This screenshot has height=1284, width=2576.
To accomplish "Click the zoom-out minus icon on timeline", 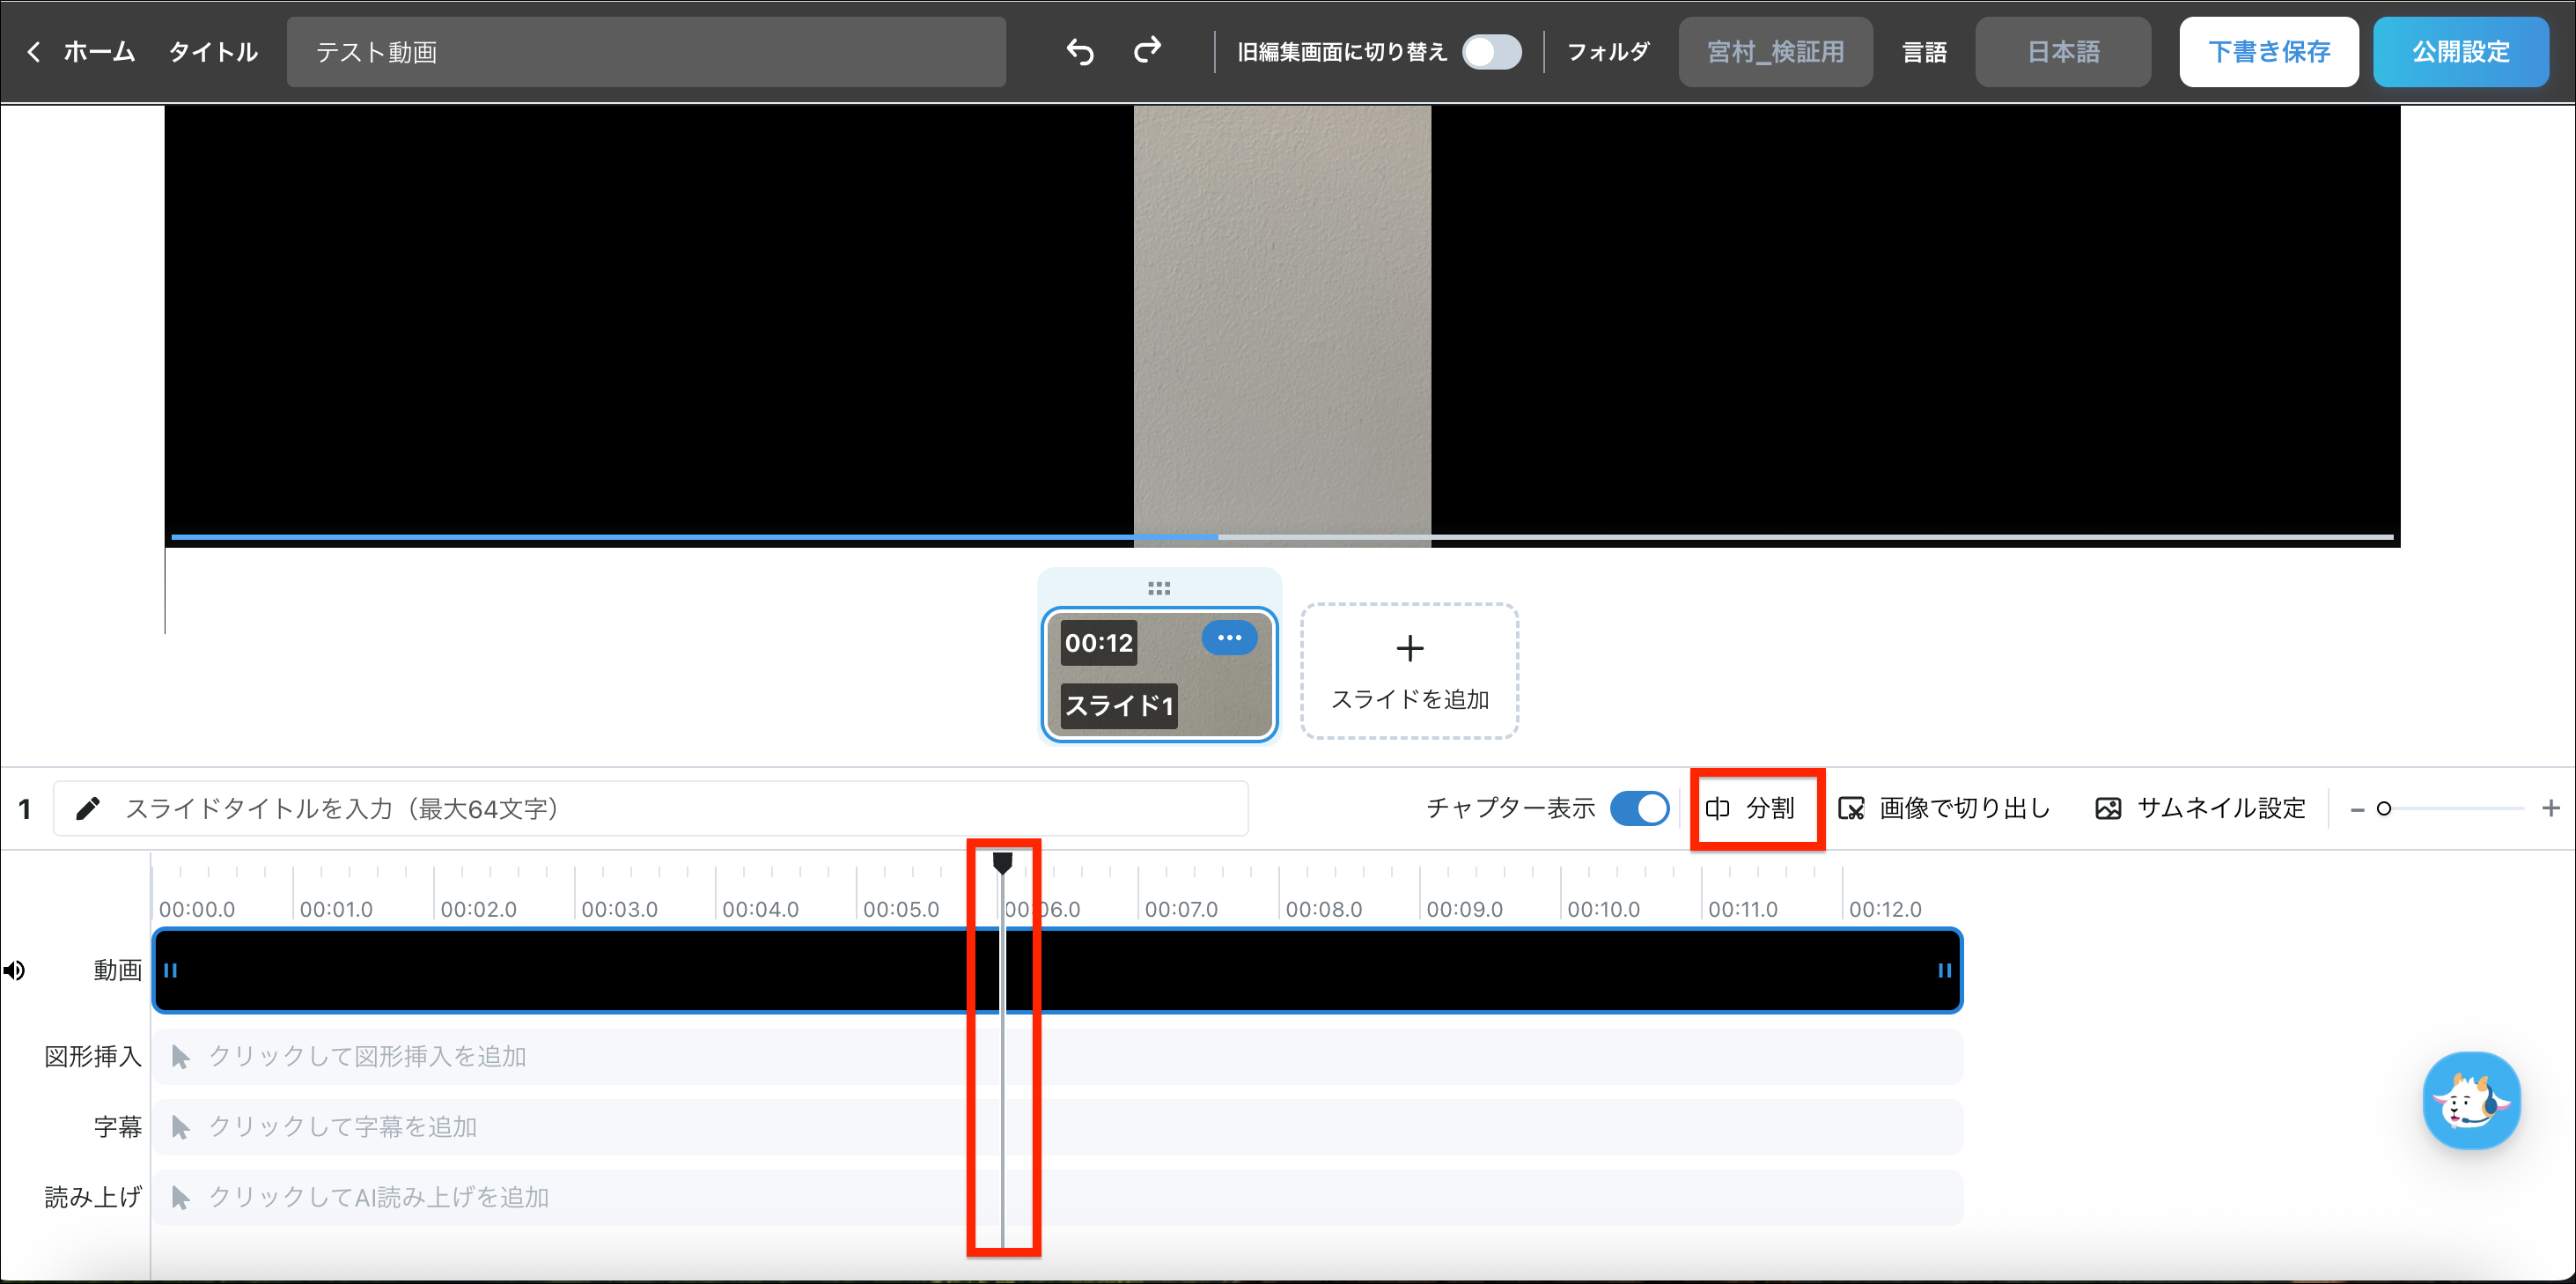I will [x=2356, y=809].
